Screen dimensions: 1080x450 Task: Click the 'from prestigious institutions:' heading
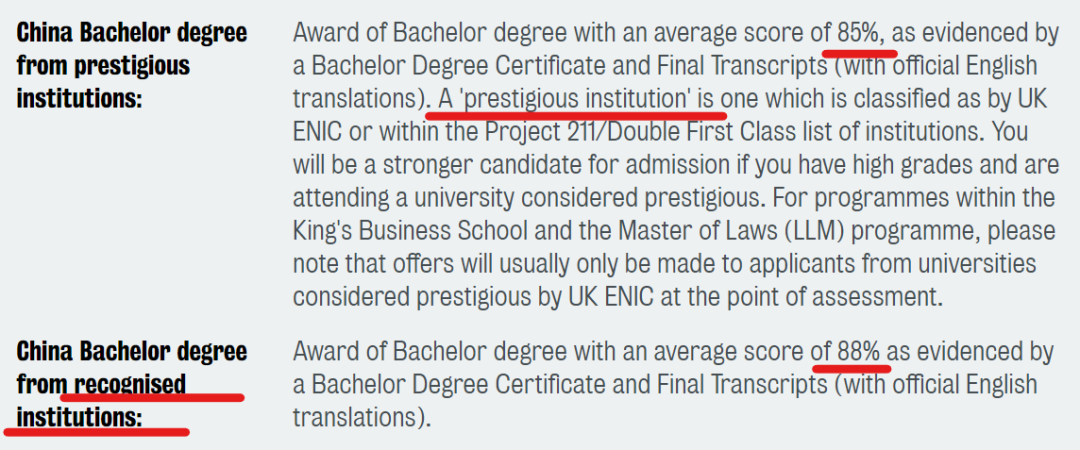(104, 82)
